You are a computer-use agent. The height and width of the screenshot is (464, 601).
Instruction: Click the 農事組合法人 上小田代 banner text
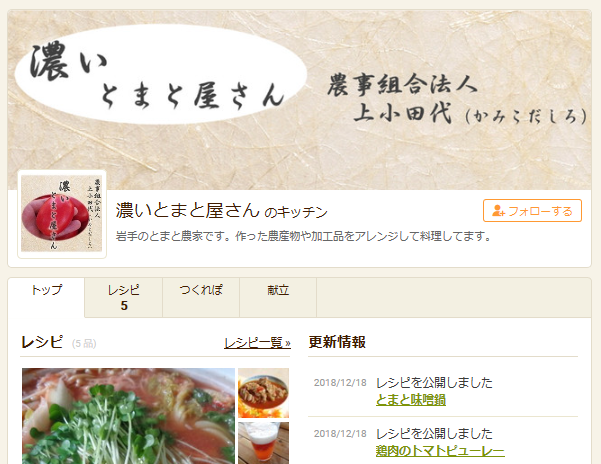point(456,100)
